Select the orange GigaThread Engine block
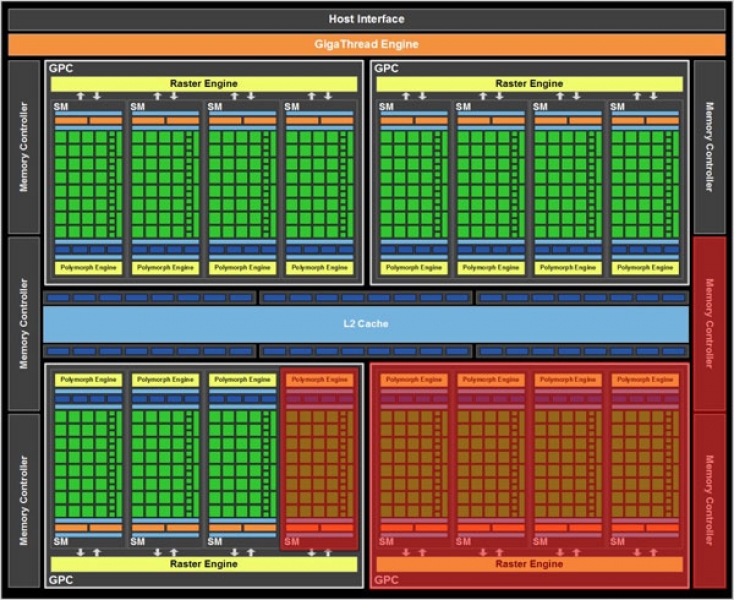This screenshot has height=600, width=734. coord(366,44)
